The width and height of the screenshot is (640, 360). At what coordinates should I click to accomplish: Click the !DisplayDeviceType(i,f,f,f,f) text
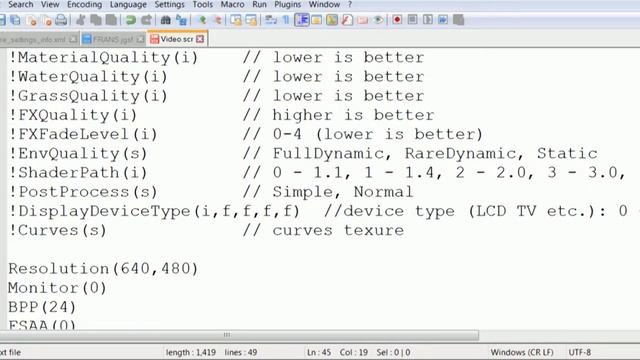(x=154, y=211)
